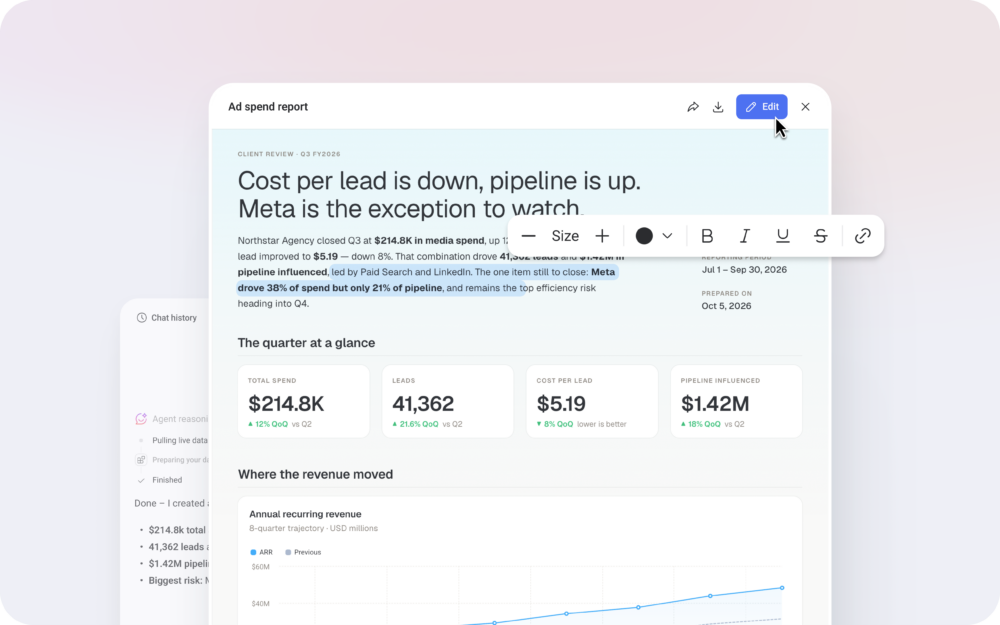Viewport: 1000px width, 625px height.
Task: Click The quarter at a glance heading
Action: click(x=306, y=343)
